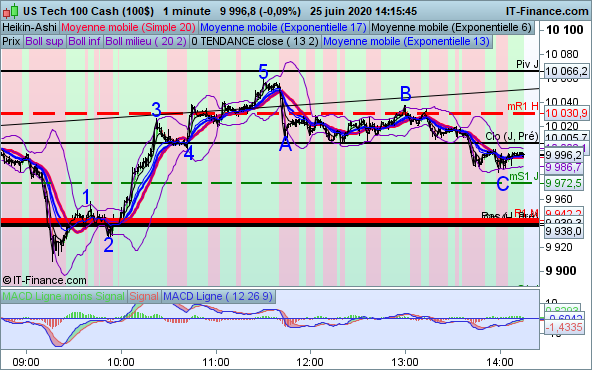Click the candlestick icon beside the chart title
The image size is (592, 370).
(10, 11)
